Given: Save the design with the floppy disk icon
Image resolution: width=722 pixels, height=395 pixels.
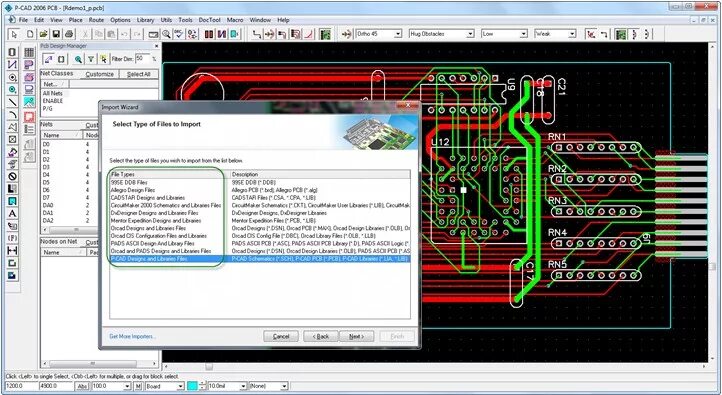Looking at the screenshot, I should (56, 34).
